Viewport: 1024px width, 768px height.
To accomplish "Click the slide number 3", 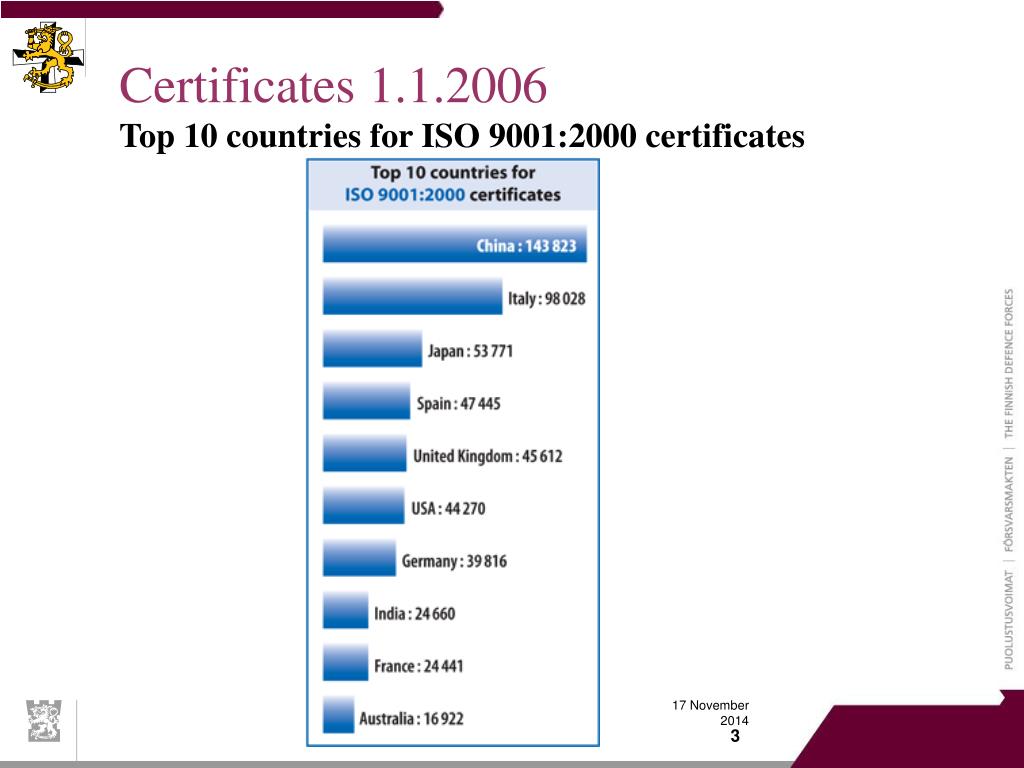I will (x=735, y=737).
